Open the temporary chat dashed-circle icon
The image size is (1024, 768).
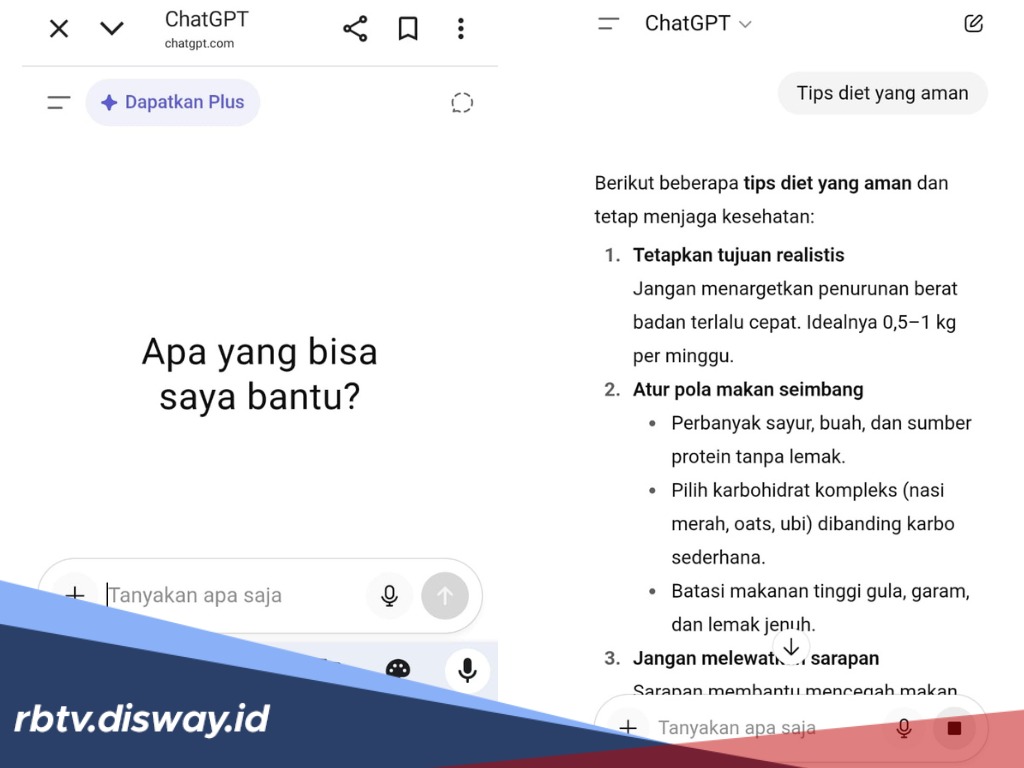click(x=461, y=102)
